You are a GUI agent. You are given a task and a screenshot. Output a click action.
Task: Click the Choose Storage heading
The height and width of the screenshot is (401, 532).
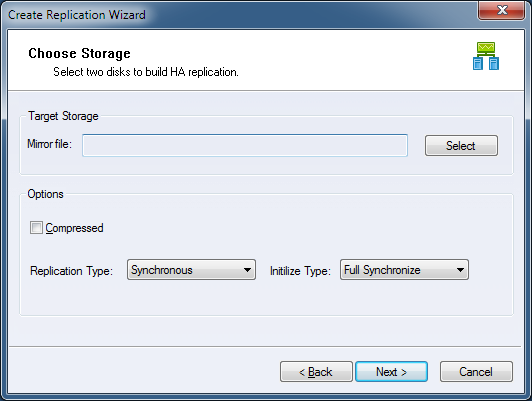pos(79,54)
